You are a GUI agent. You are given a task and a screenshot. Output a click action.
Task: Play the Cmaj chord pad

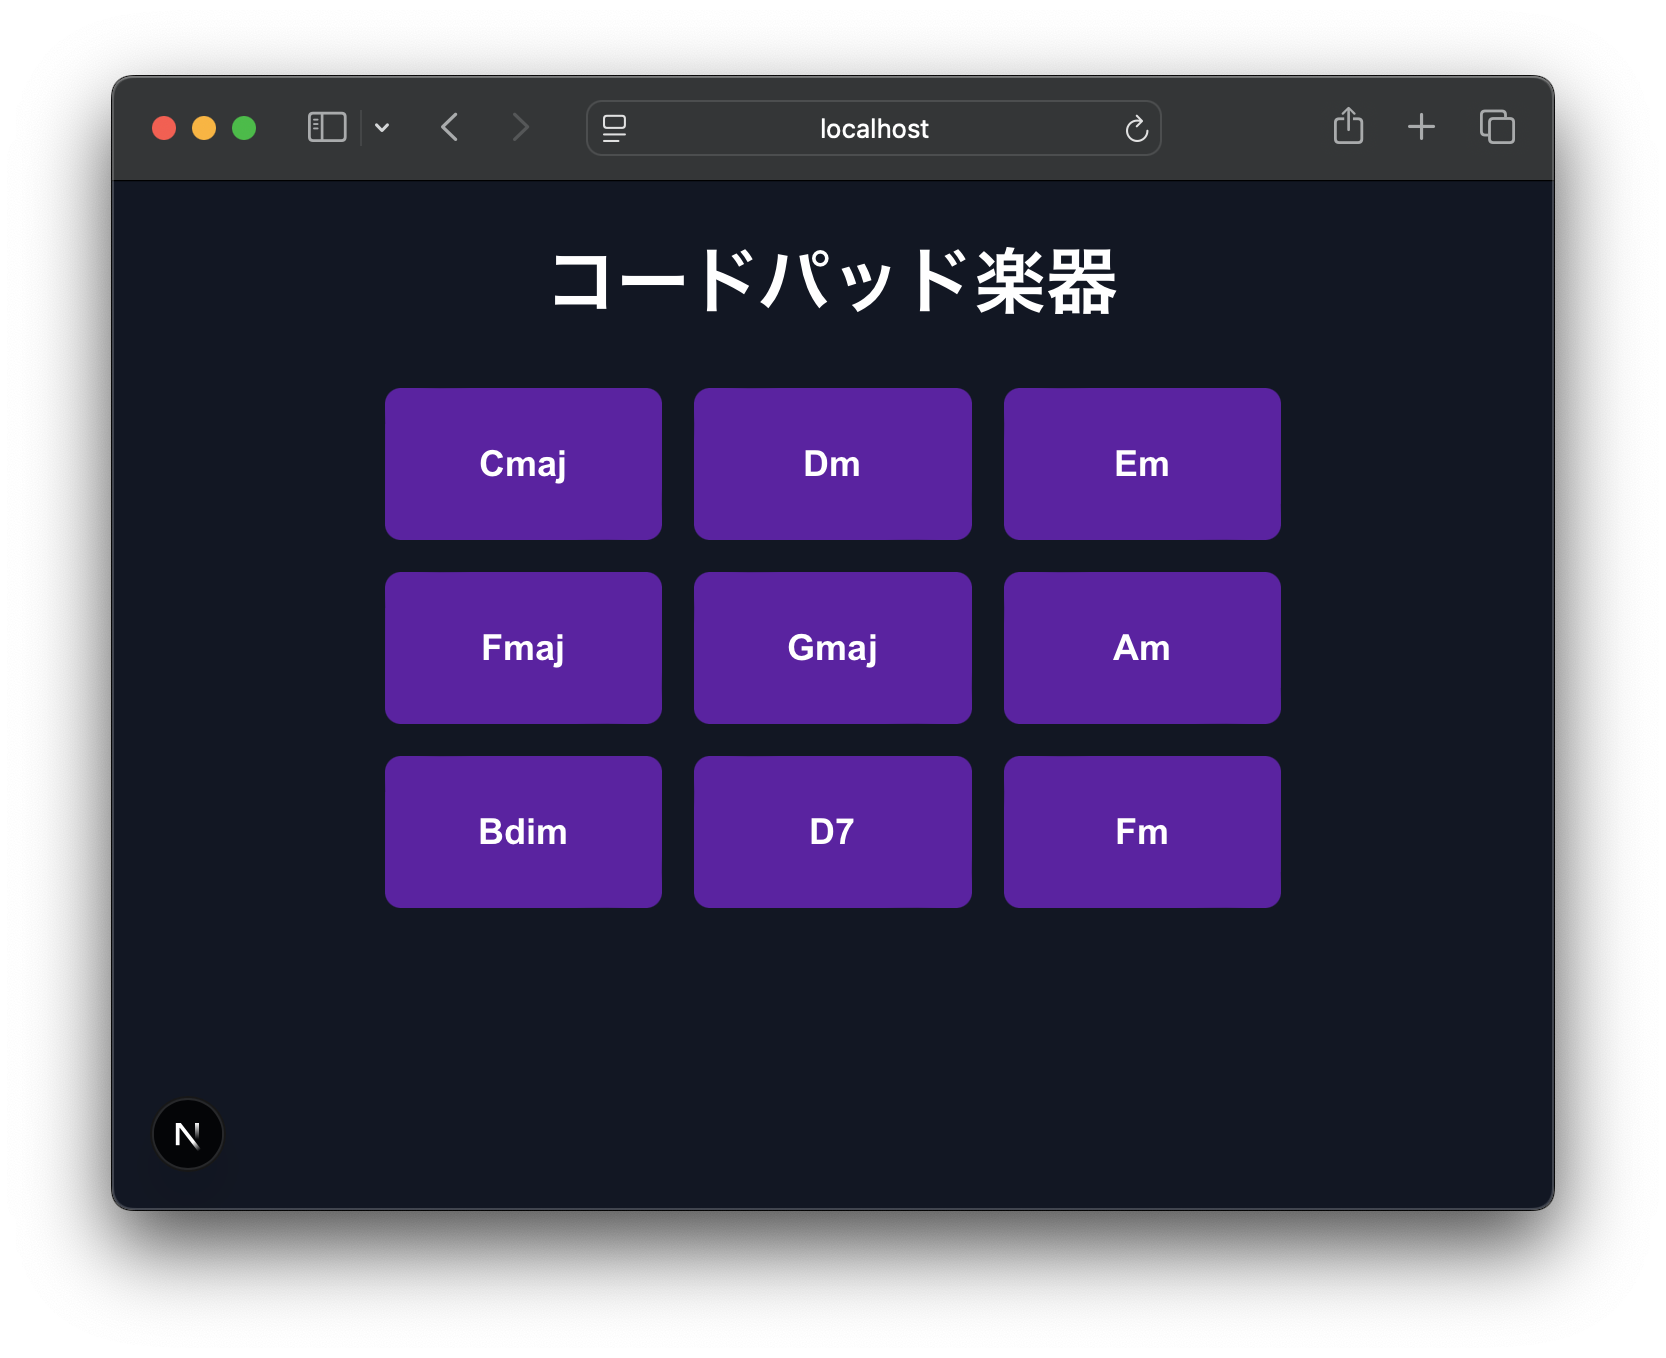coord(523,464)
